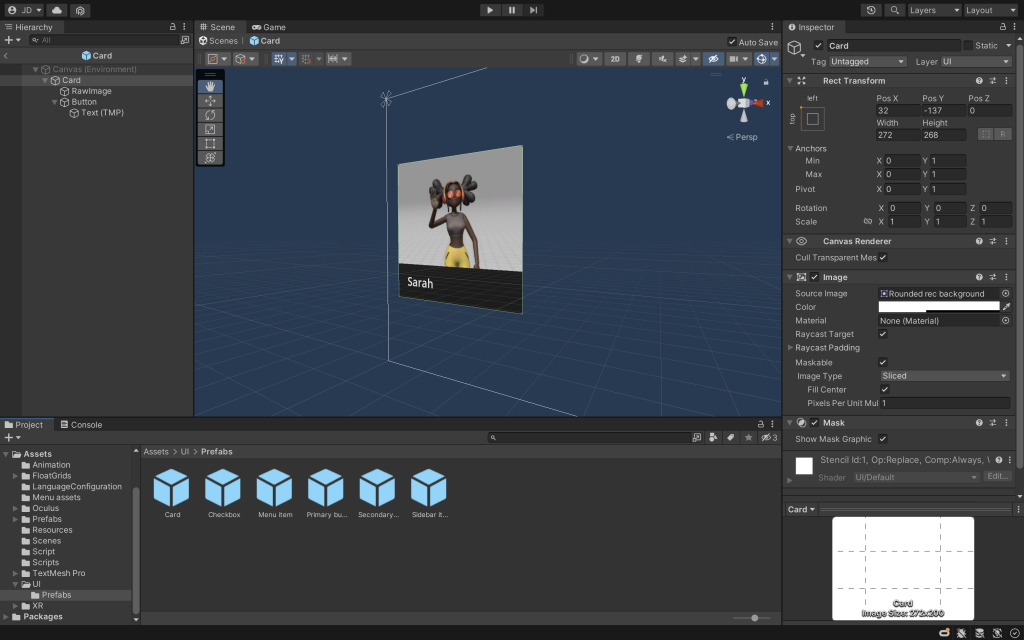Toggle the Raycast Target checkbox
The height and width of the screenshot is (640, 1024).
882,334
